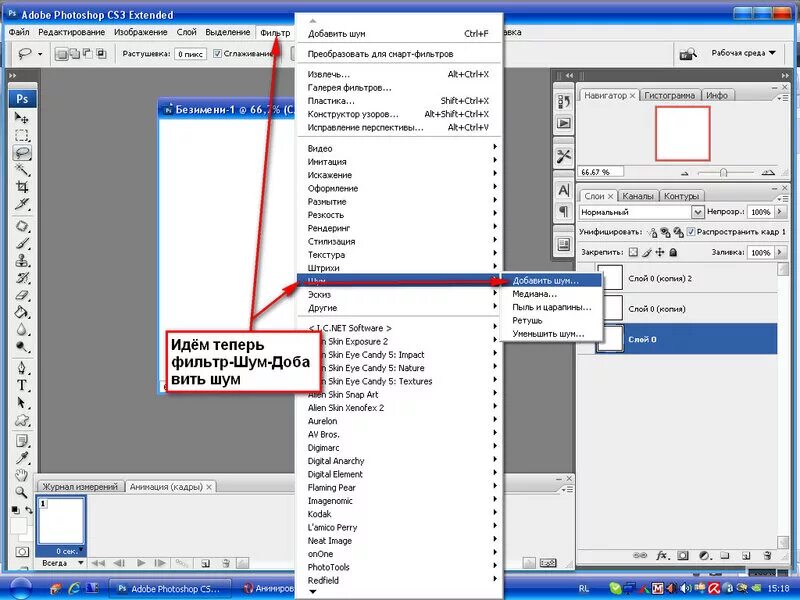Select the Healing Brush patch tool
This screenshot has height=600, width=800.
click(21, 226)
